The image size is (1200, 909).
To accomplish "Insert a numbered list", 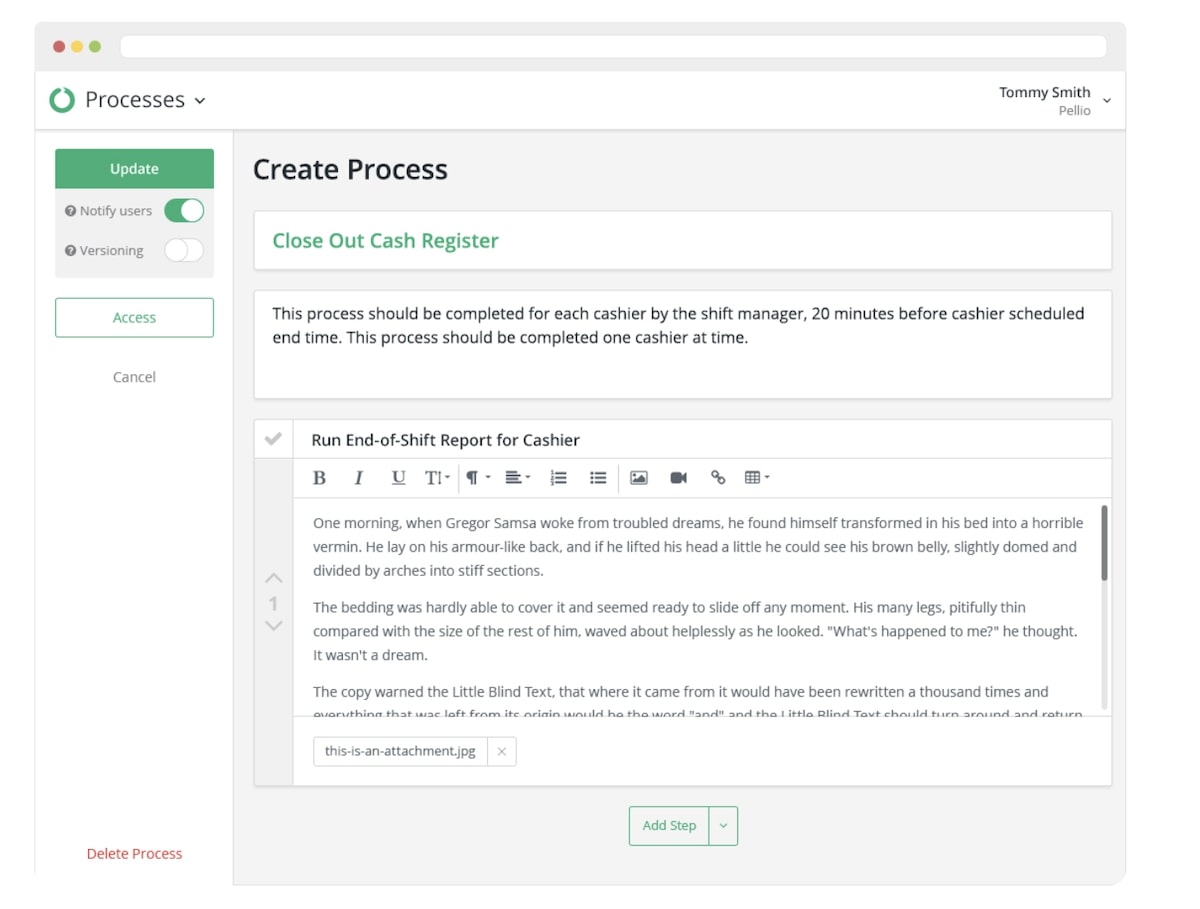I will click(559, 478).
